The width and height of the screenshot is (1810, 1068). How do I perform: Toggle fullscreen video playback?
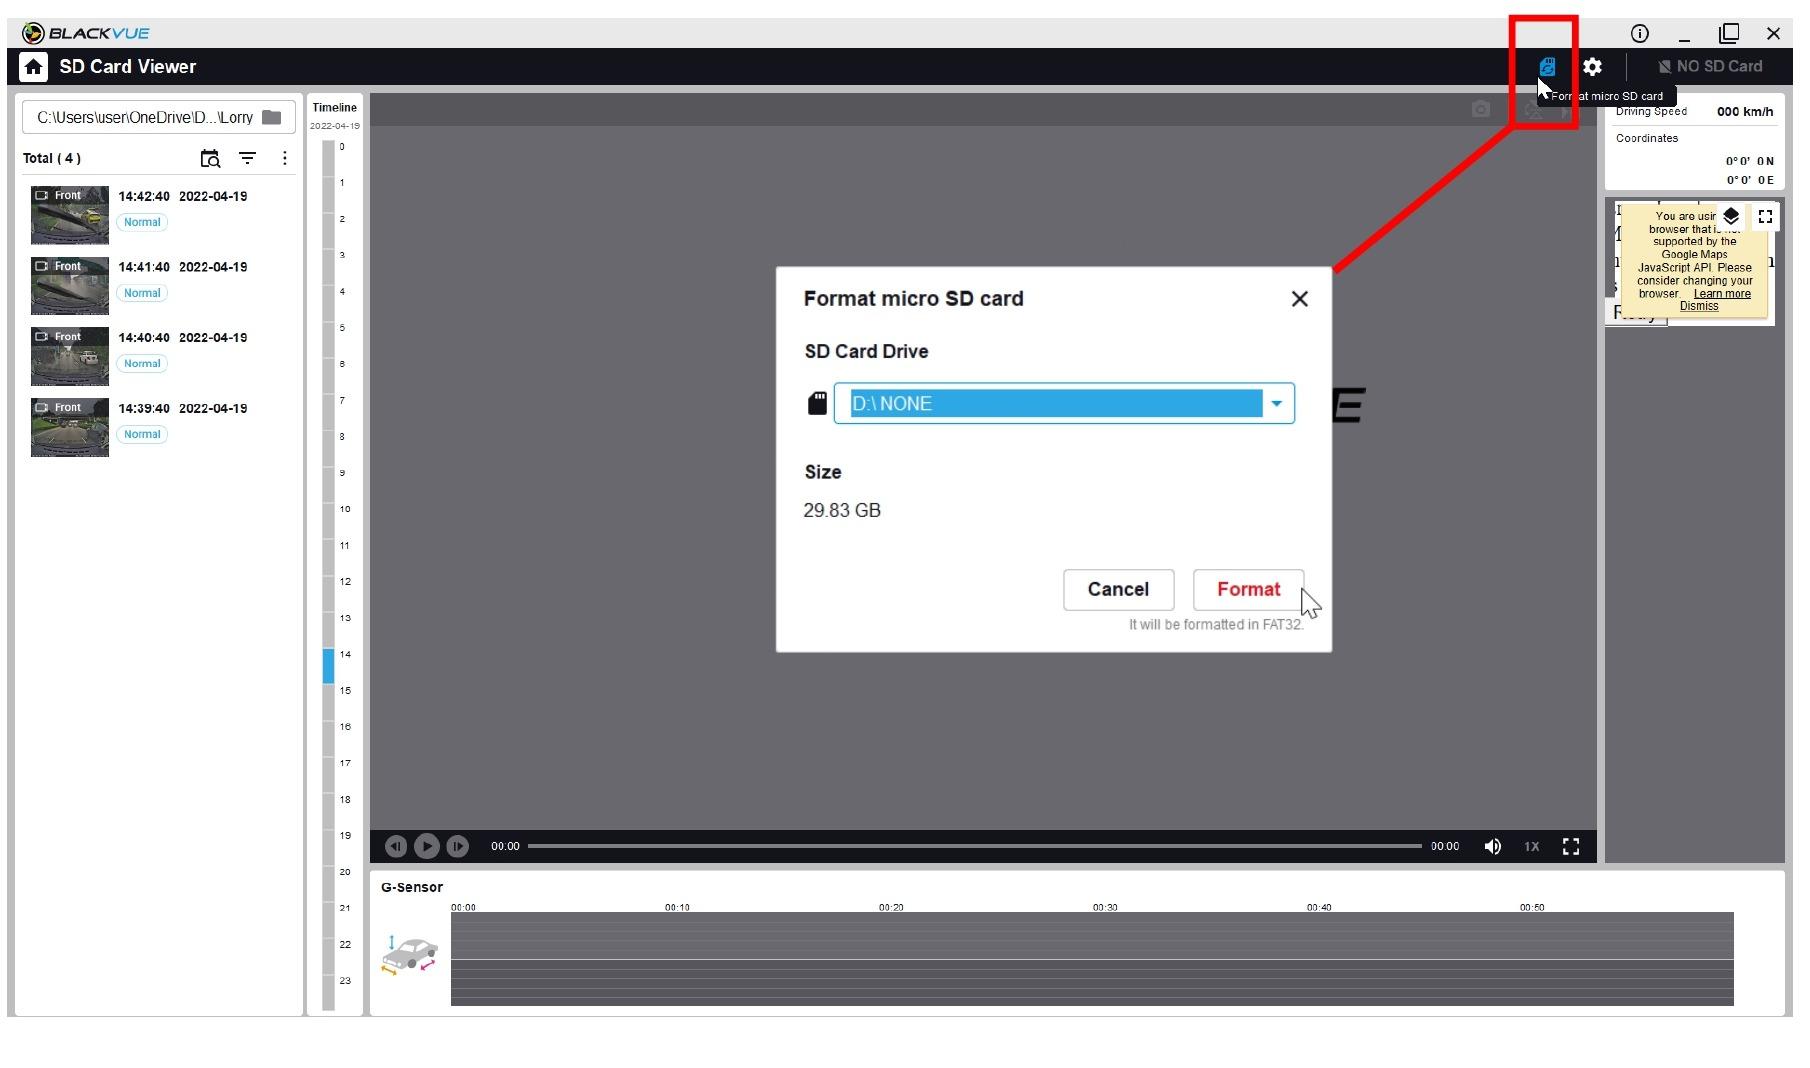coord(1571,846)
